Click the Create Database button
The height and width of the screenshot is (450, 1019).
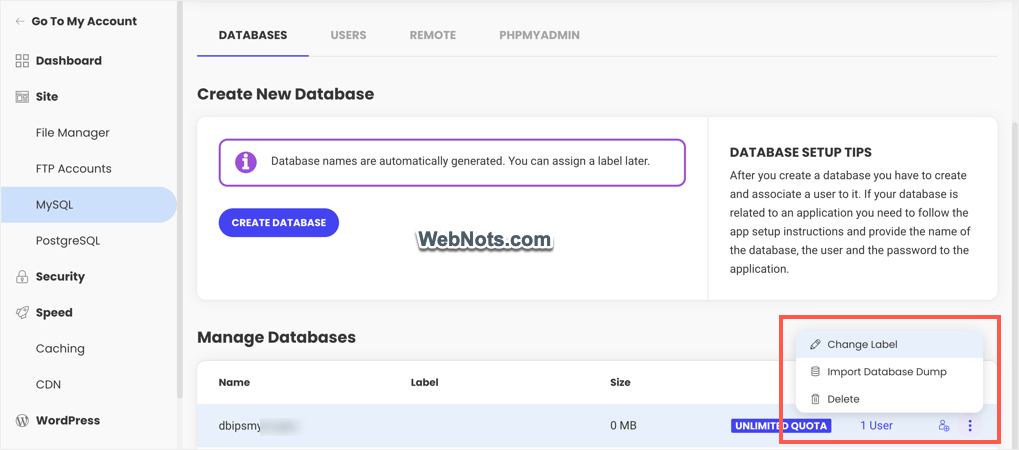click(278, 223)
